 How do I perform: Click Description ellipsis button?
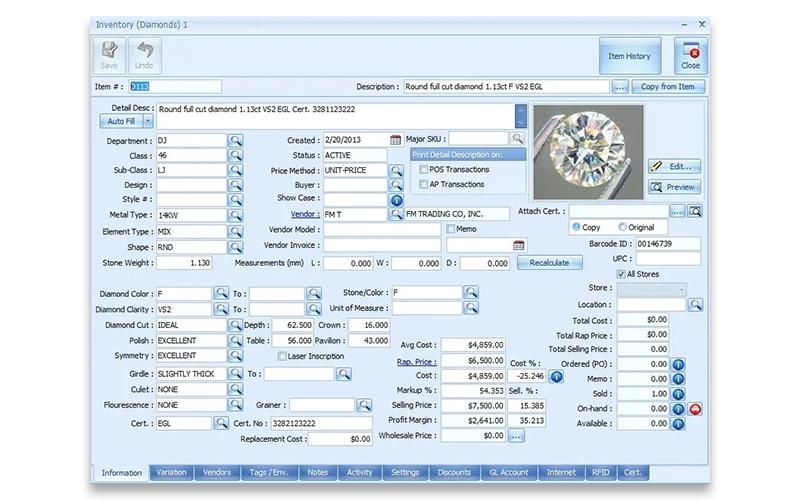[620, 87]
